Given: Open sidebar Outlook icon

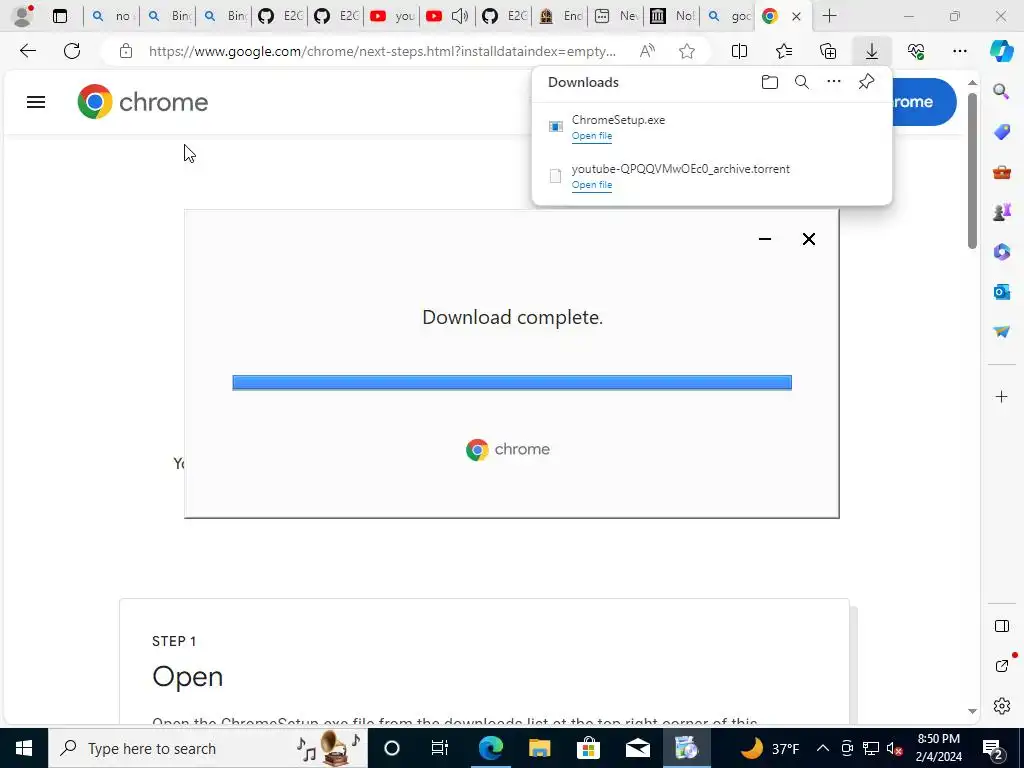Looking at the screenshot, I should 1001,291.
